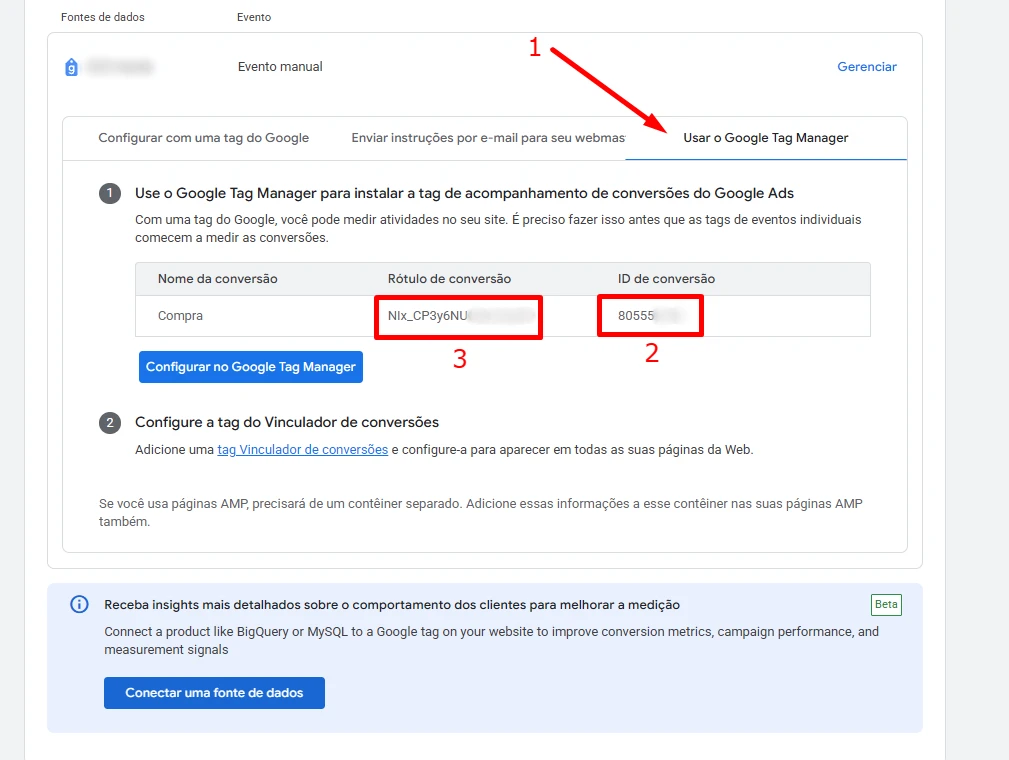The image size is (1009, 760).
Task: Click the 'Evento' column label
Action: pos(254,17)
